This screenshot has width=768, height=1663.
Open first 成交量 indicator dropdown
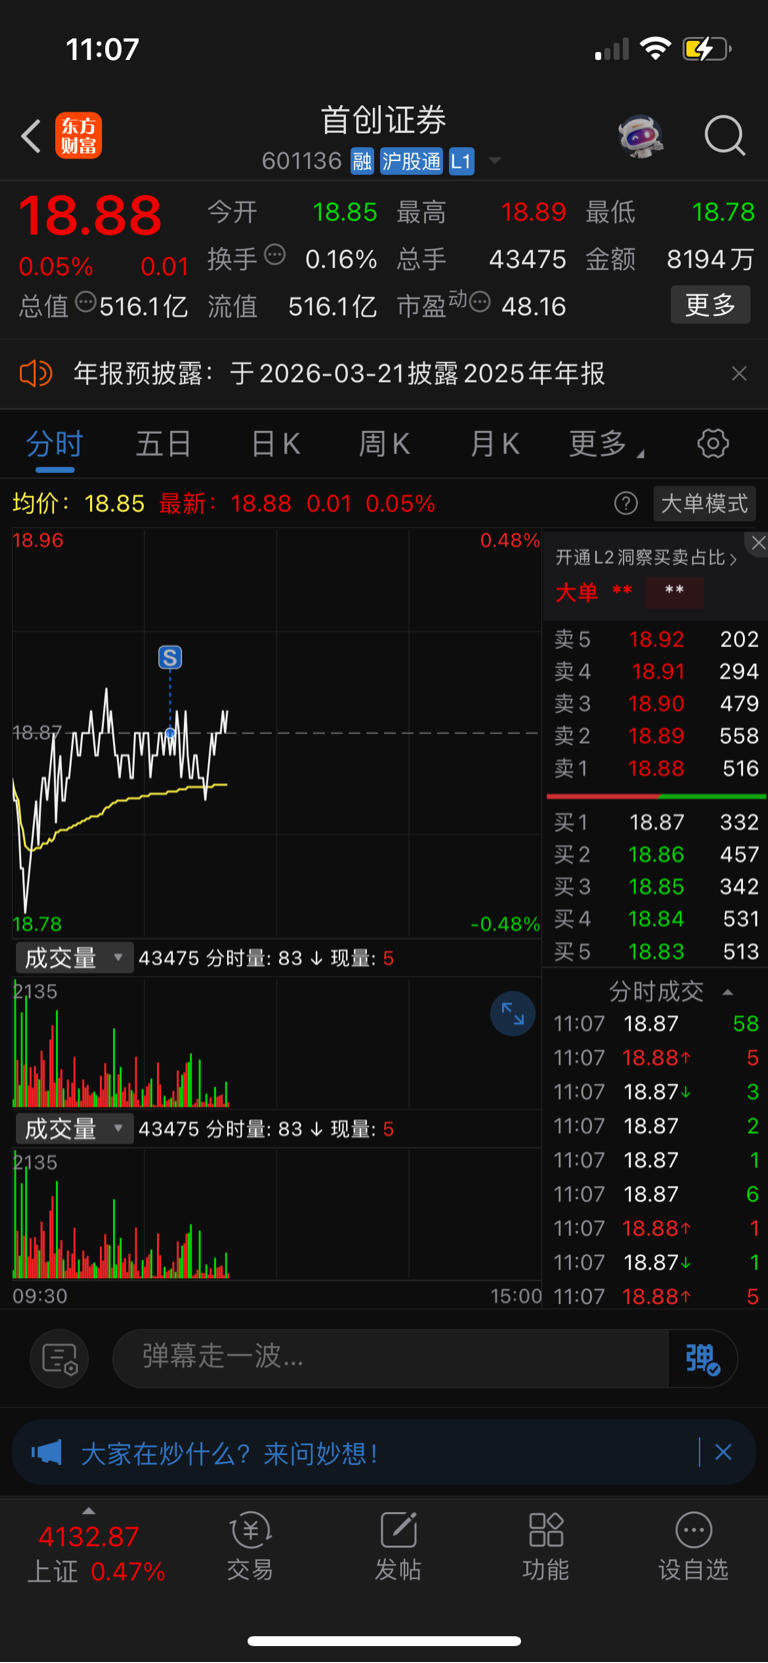pos(73,958)
